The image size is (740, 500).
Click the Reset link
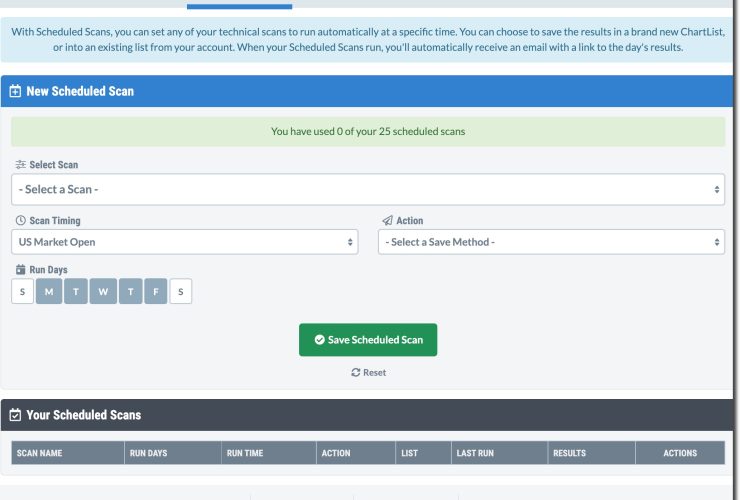[369, 373]
